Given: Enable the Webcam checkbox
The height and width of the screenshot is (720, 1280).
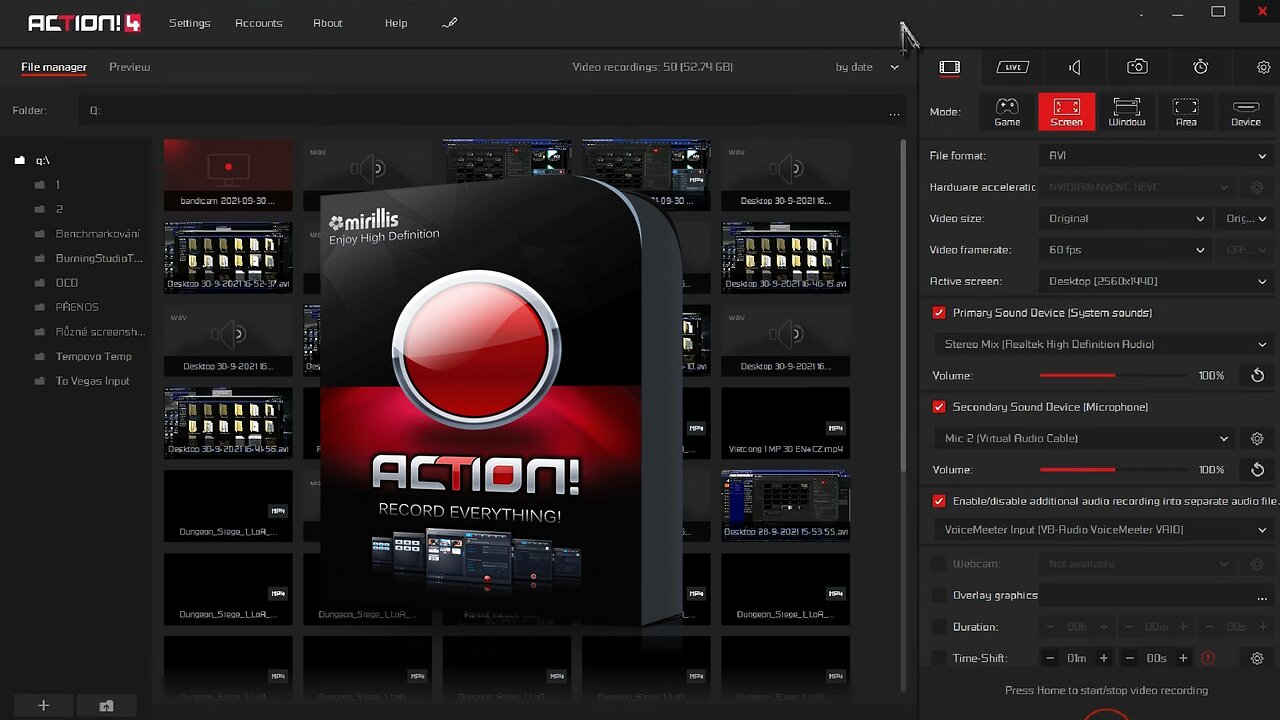Looking at the screenshot, I should pos(939,564).
